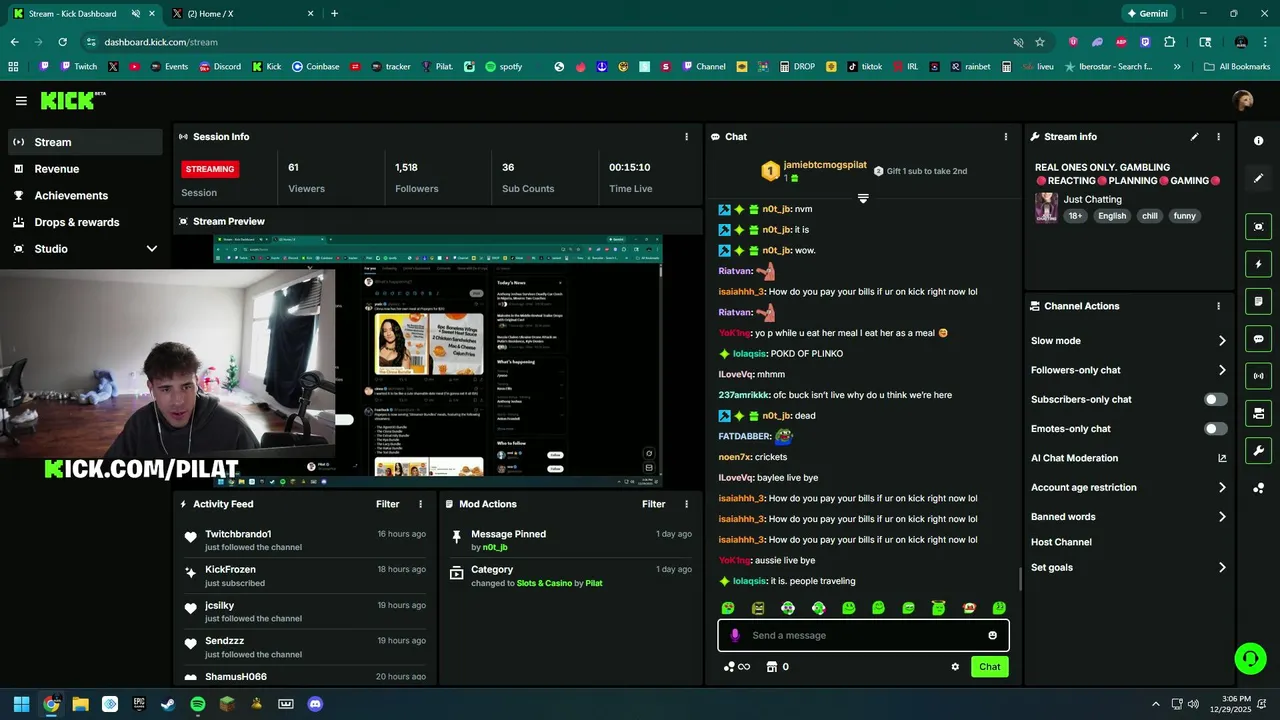This screenshot has width=1280, height=720.
Task: Open the Mod Actions Filter dropdown
Action: (653, 504)
